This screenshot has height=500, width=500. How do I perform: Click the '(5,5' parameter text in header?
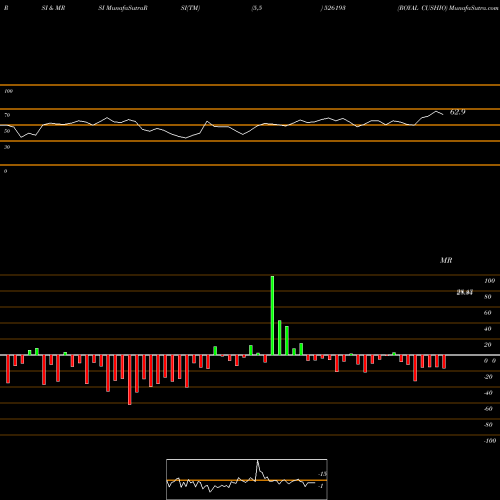[x=257, y=8]
